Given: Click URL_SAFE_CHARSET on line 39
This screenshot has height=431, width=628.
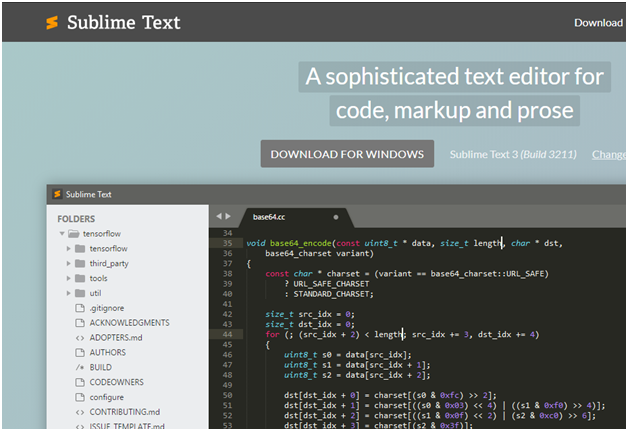Looking at the screenshot, I should click(x=331, y=284).
